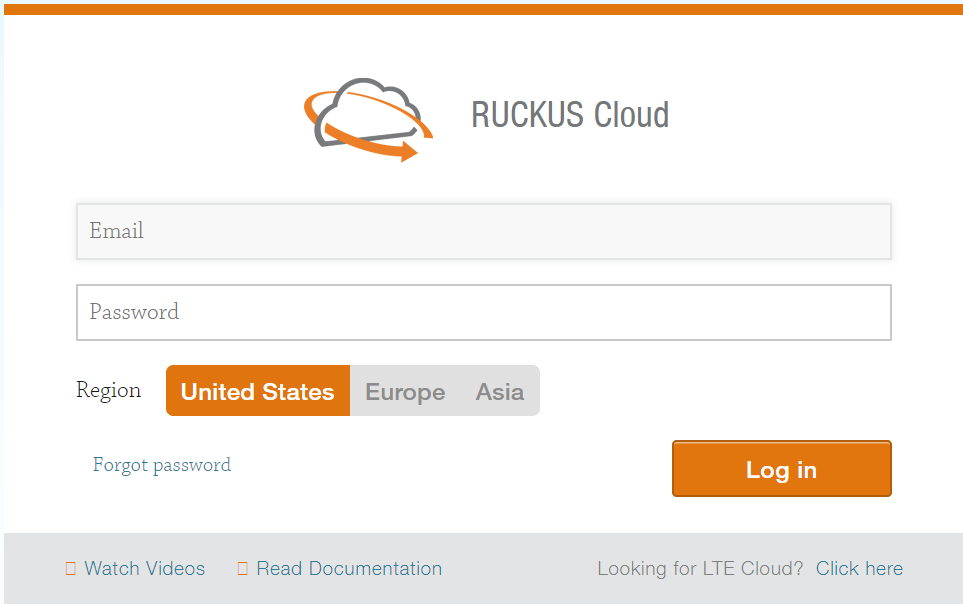Click the 'Looking for LTE Cloud?' text
963x605 pixels.
(700, 569)
